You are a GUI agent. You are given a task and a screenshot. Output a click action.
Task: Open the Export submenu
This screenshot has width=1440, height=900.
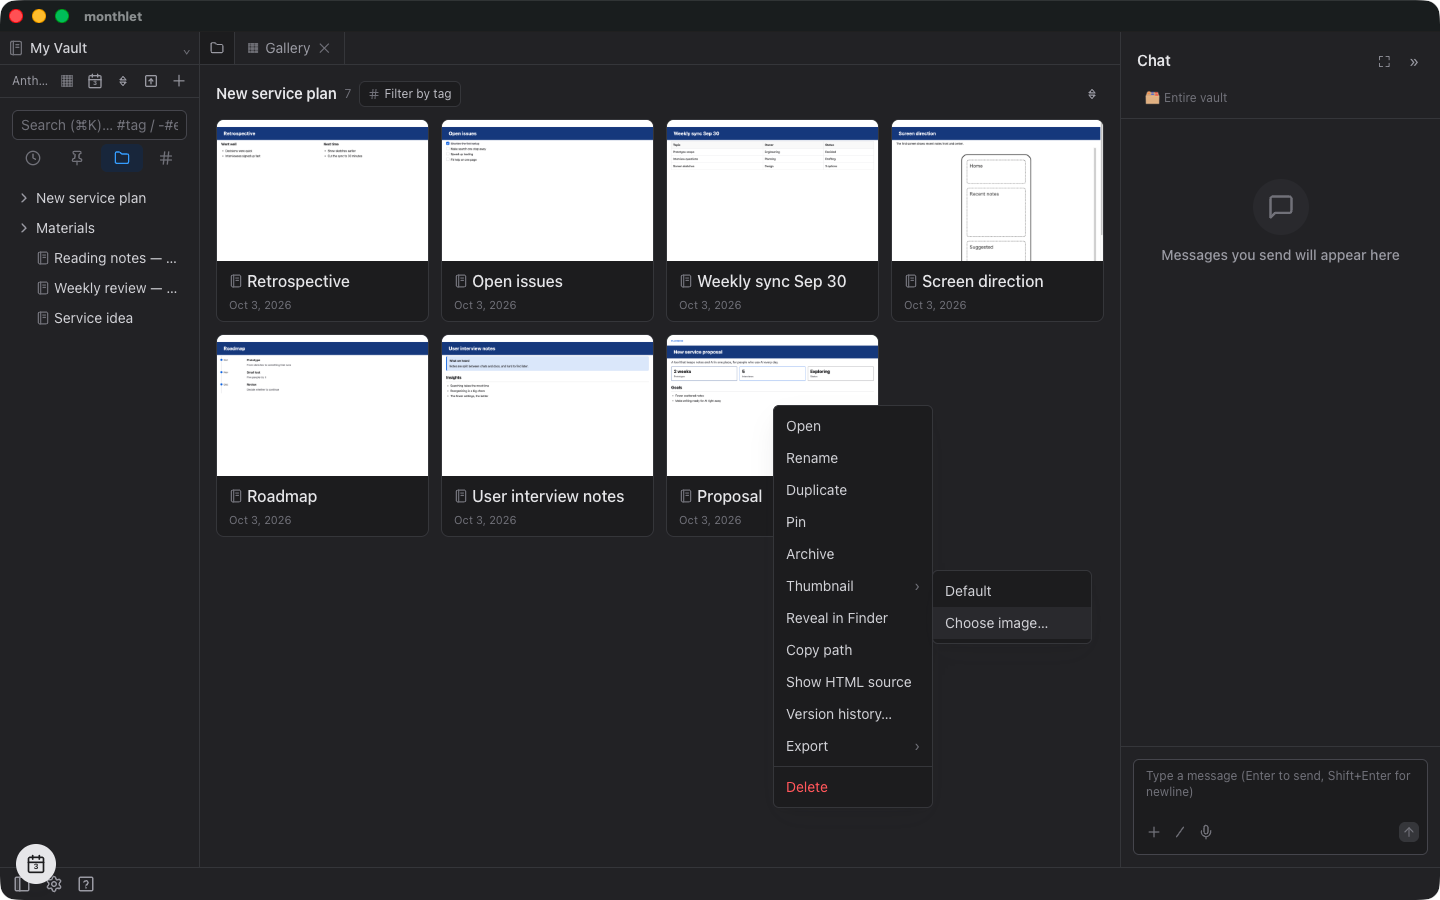point(853,746)
